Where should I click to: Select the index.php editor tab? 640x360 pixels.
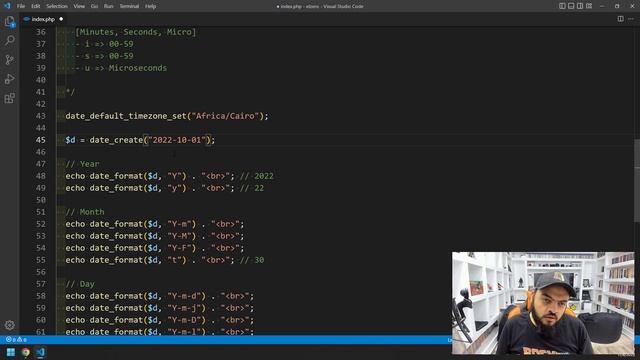tap(43, 19)
